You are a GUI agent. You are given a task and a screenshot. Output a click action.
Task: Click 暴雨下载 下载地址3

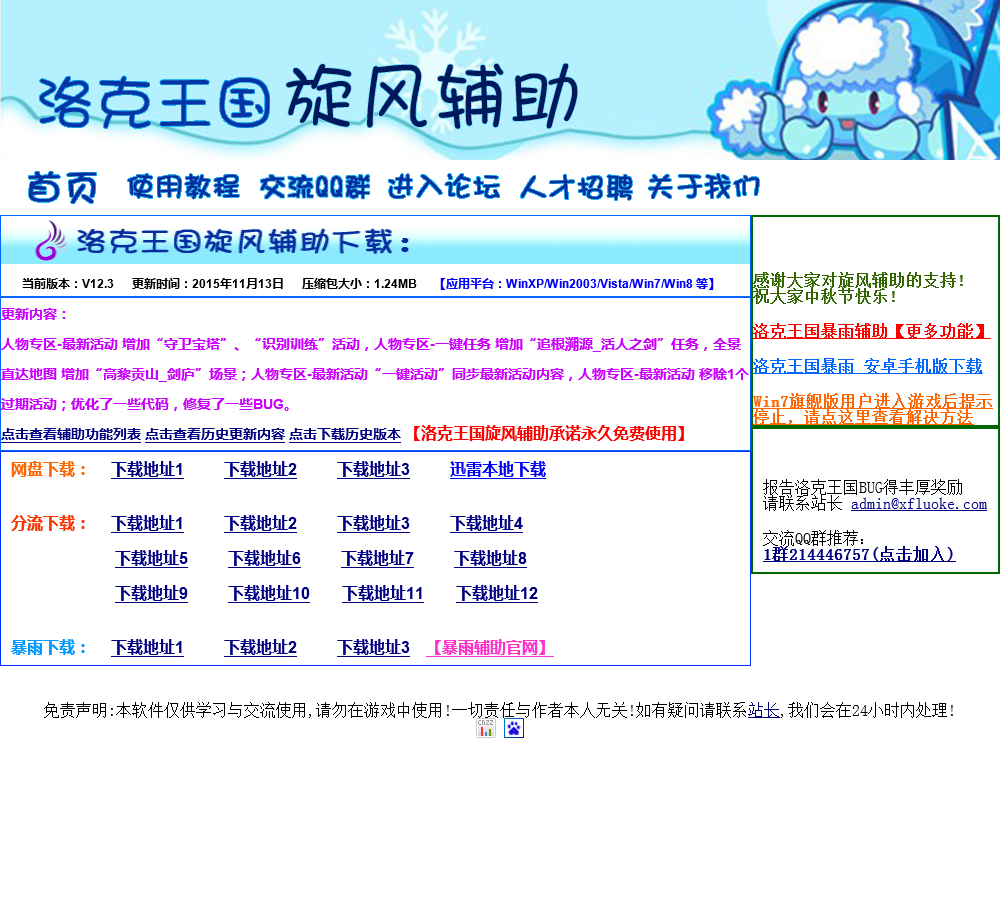[x=373, y=647]
